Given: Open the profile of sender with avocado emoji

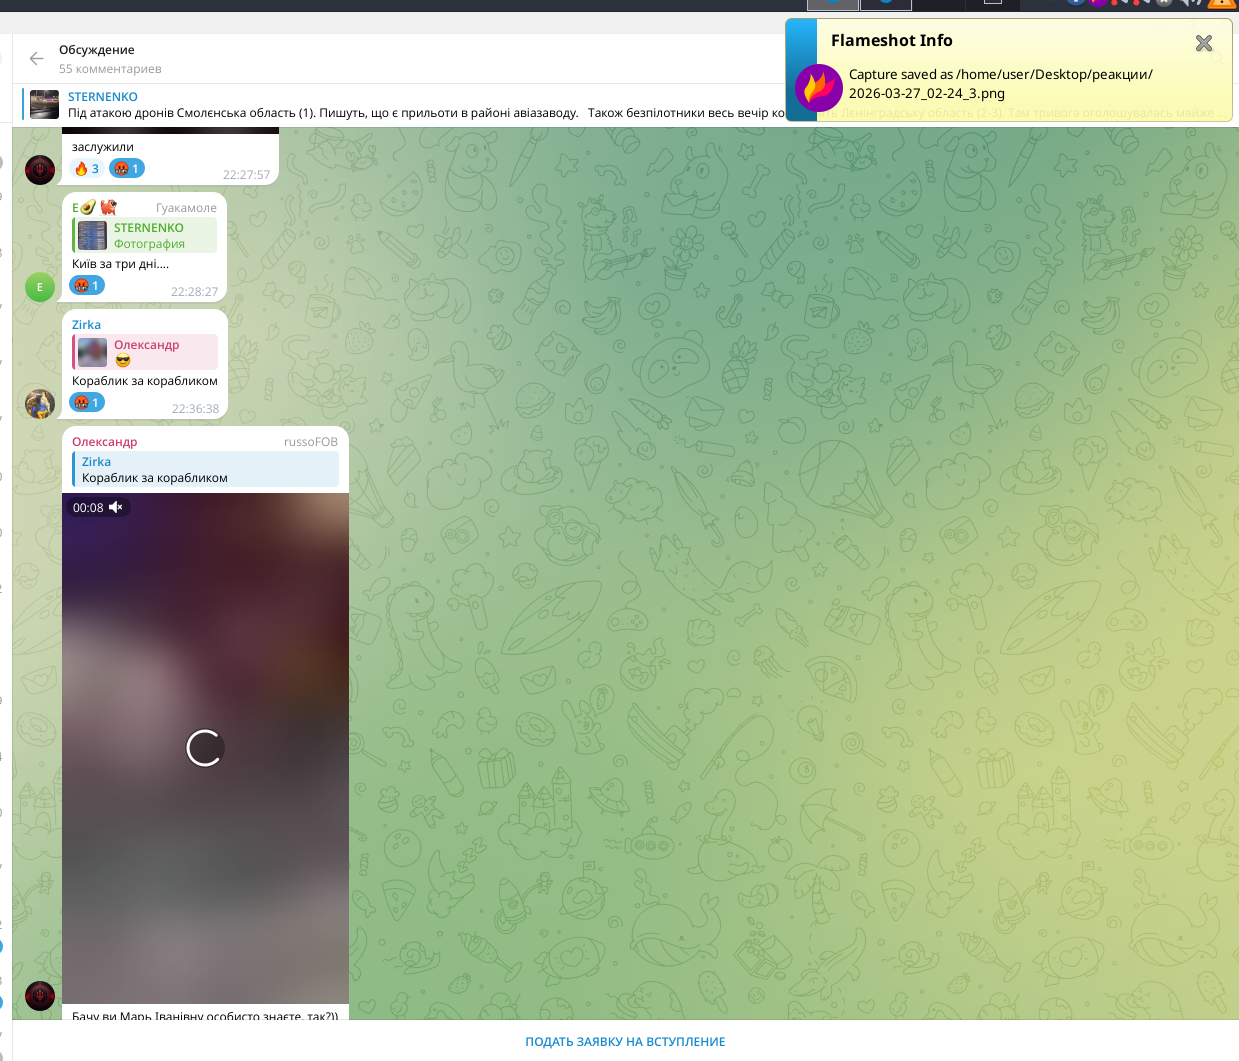Looking at the screenshot, I should 95,207.
